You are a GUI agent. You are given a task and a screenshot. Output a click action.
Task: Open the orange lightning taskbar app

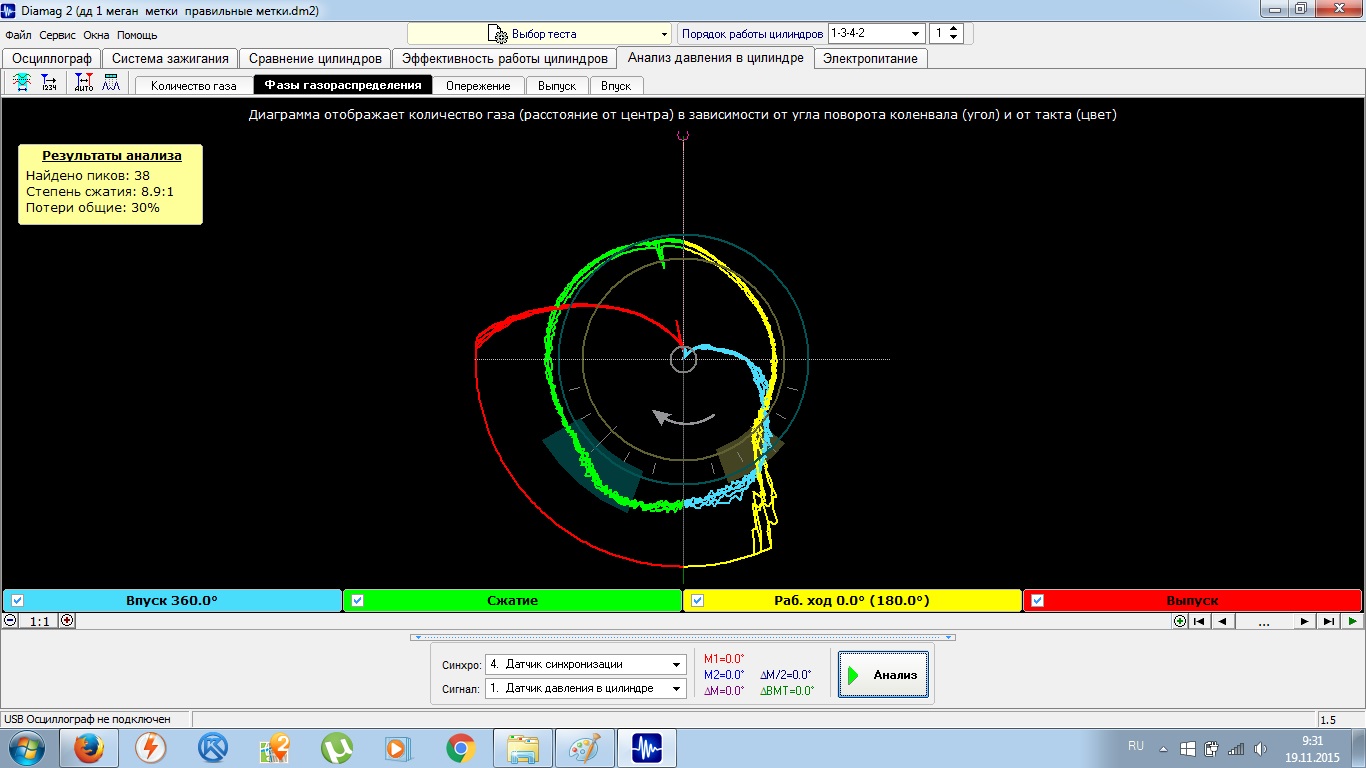click(151, 748)
